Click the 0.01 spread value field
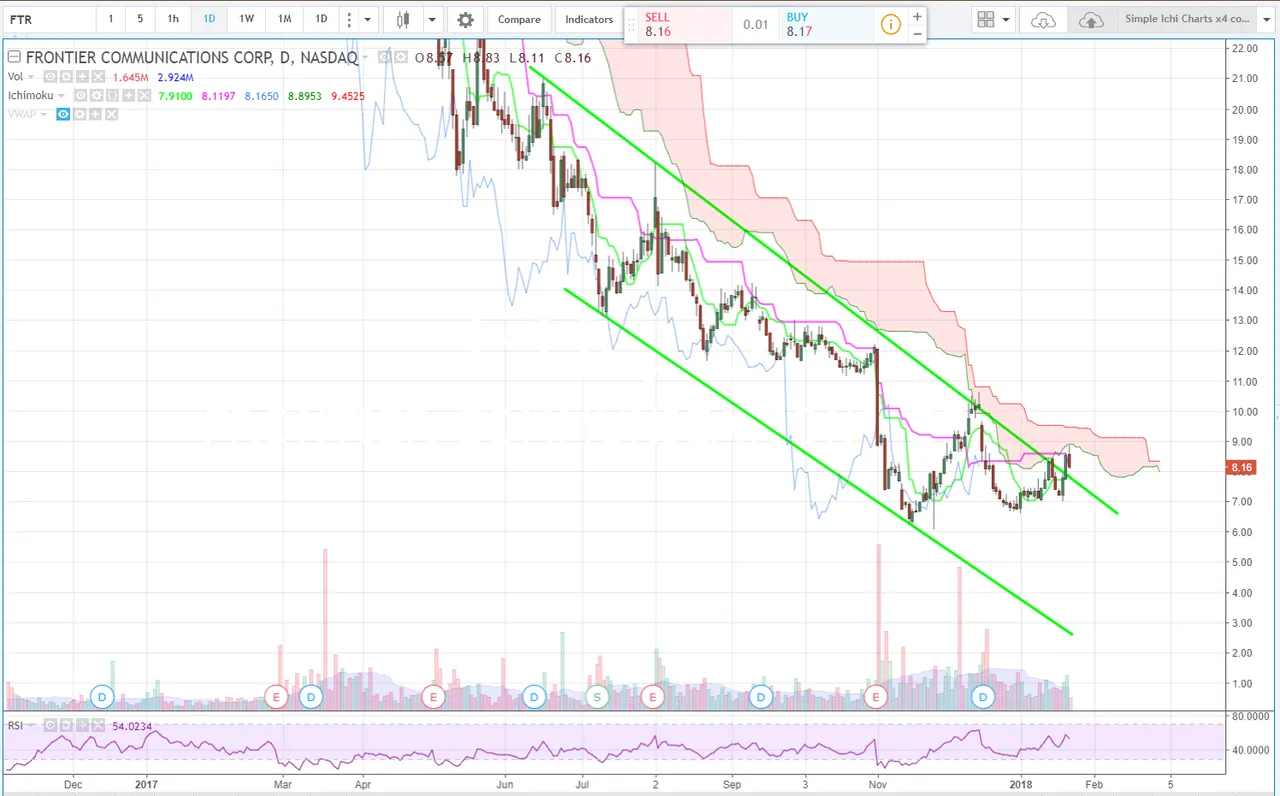This screenshot has width=1280, height=796. click(x=755, y=25)
